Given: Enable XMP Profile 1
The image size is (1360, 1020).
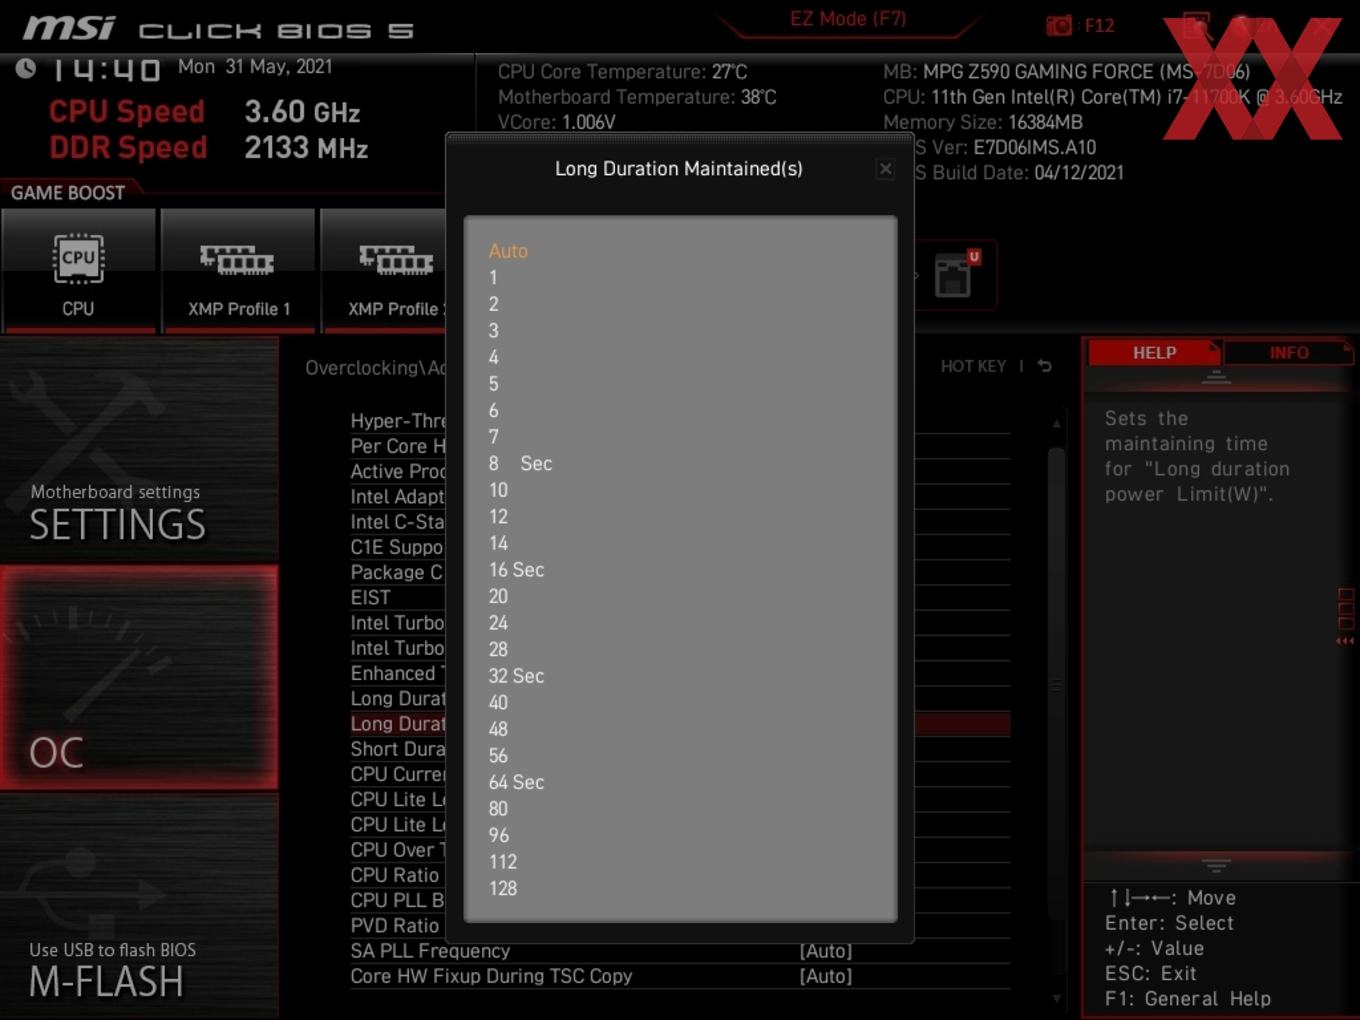Looking at the screenshot, I should pos(238,270).
